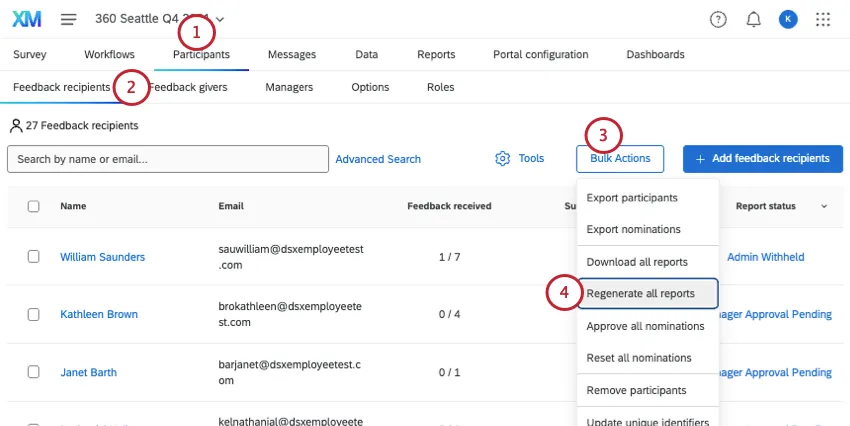The image size is (850, 426).
Task: Expand the Report status column chevron
Action: click(x=824, y=206)
